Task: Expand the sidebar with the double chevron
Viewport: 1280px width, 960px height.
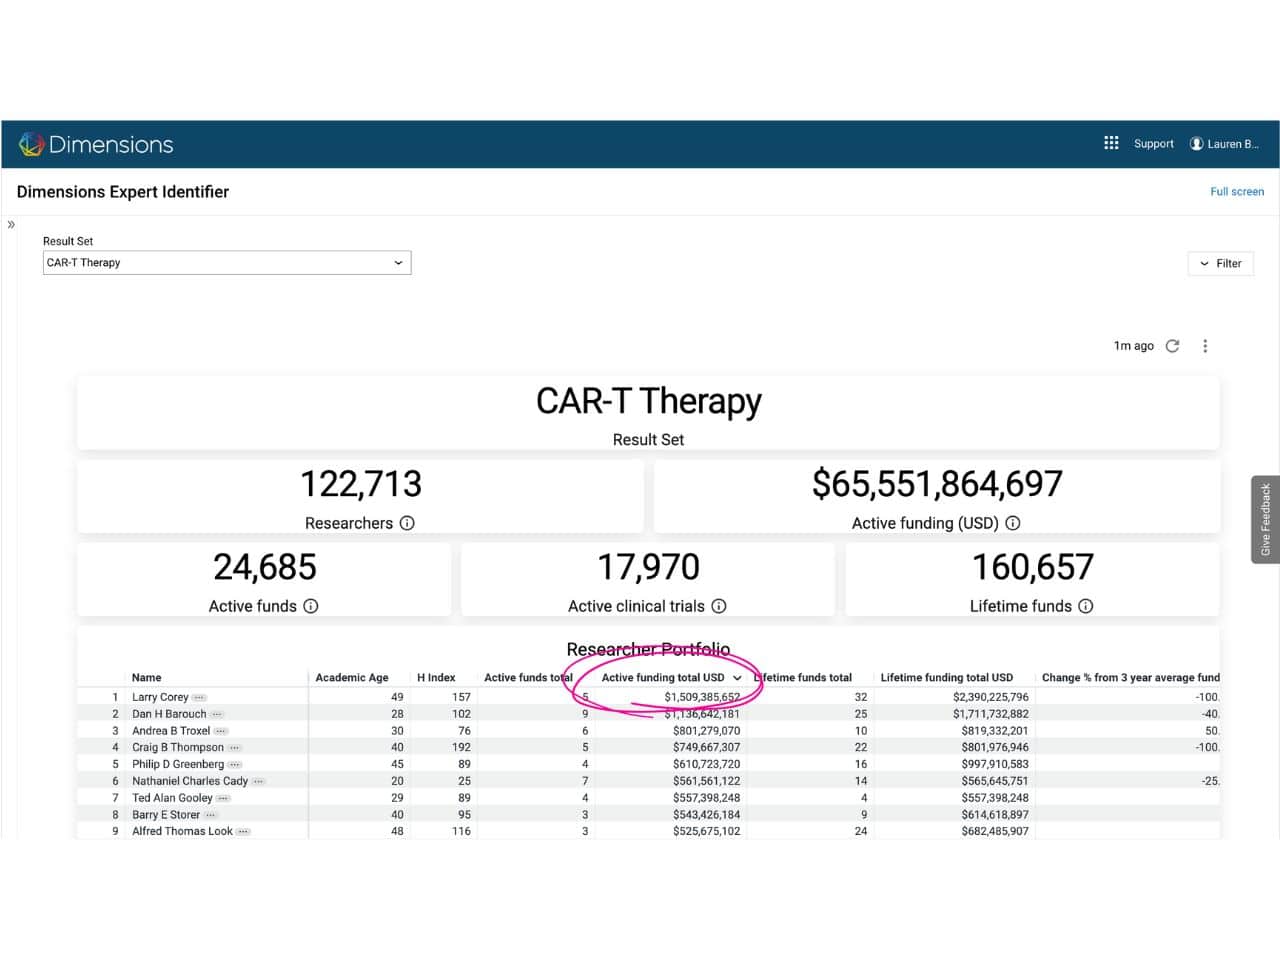Action: coord(11,224)
